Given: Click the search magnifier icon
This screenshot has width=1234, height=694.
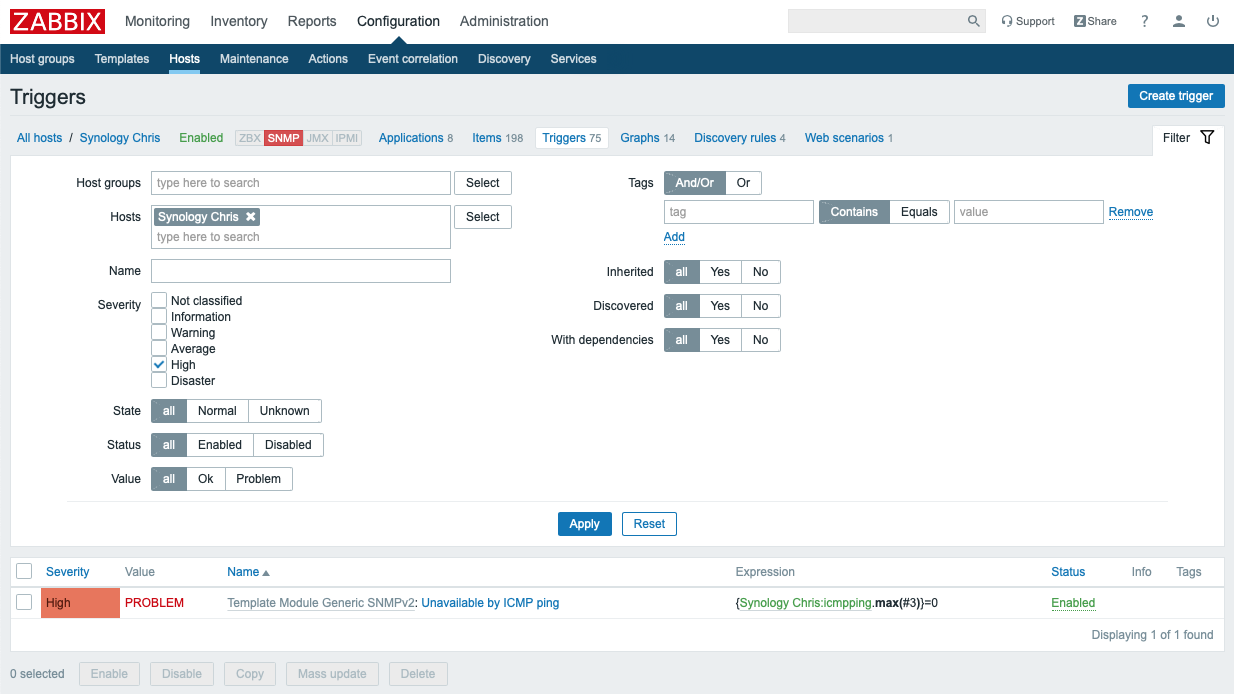Looking at the screenshot, I should (x=974, y=21).
